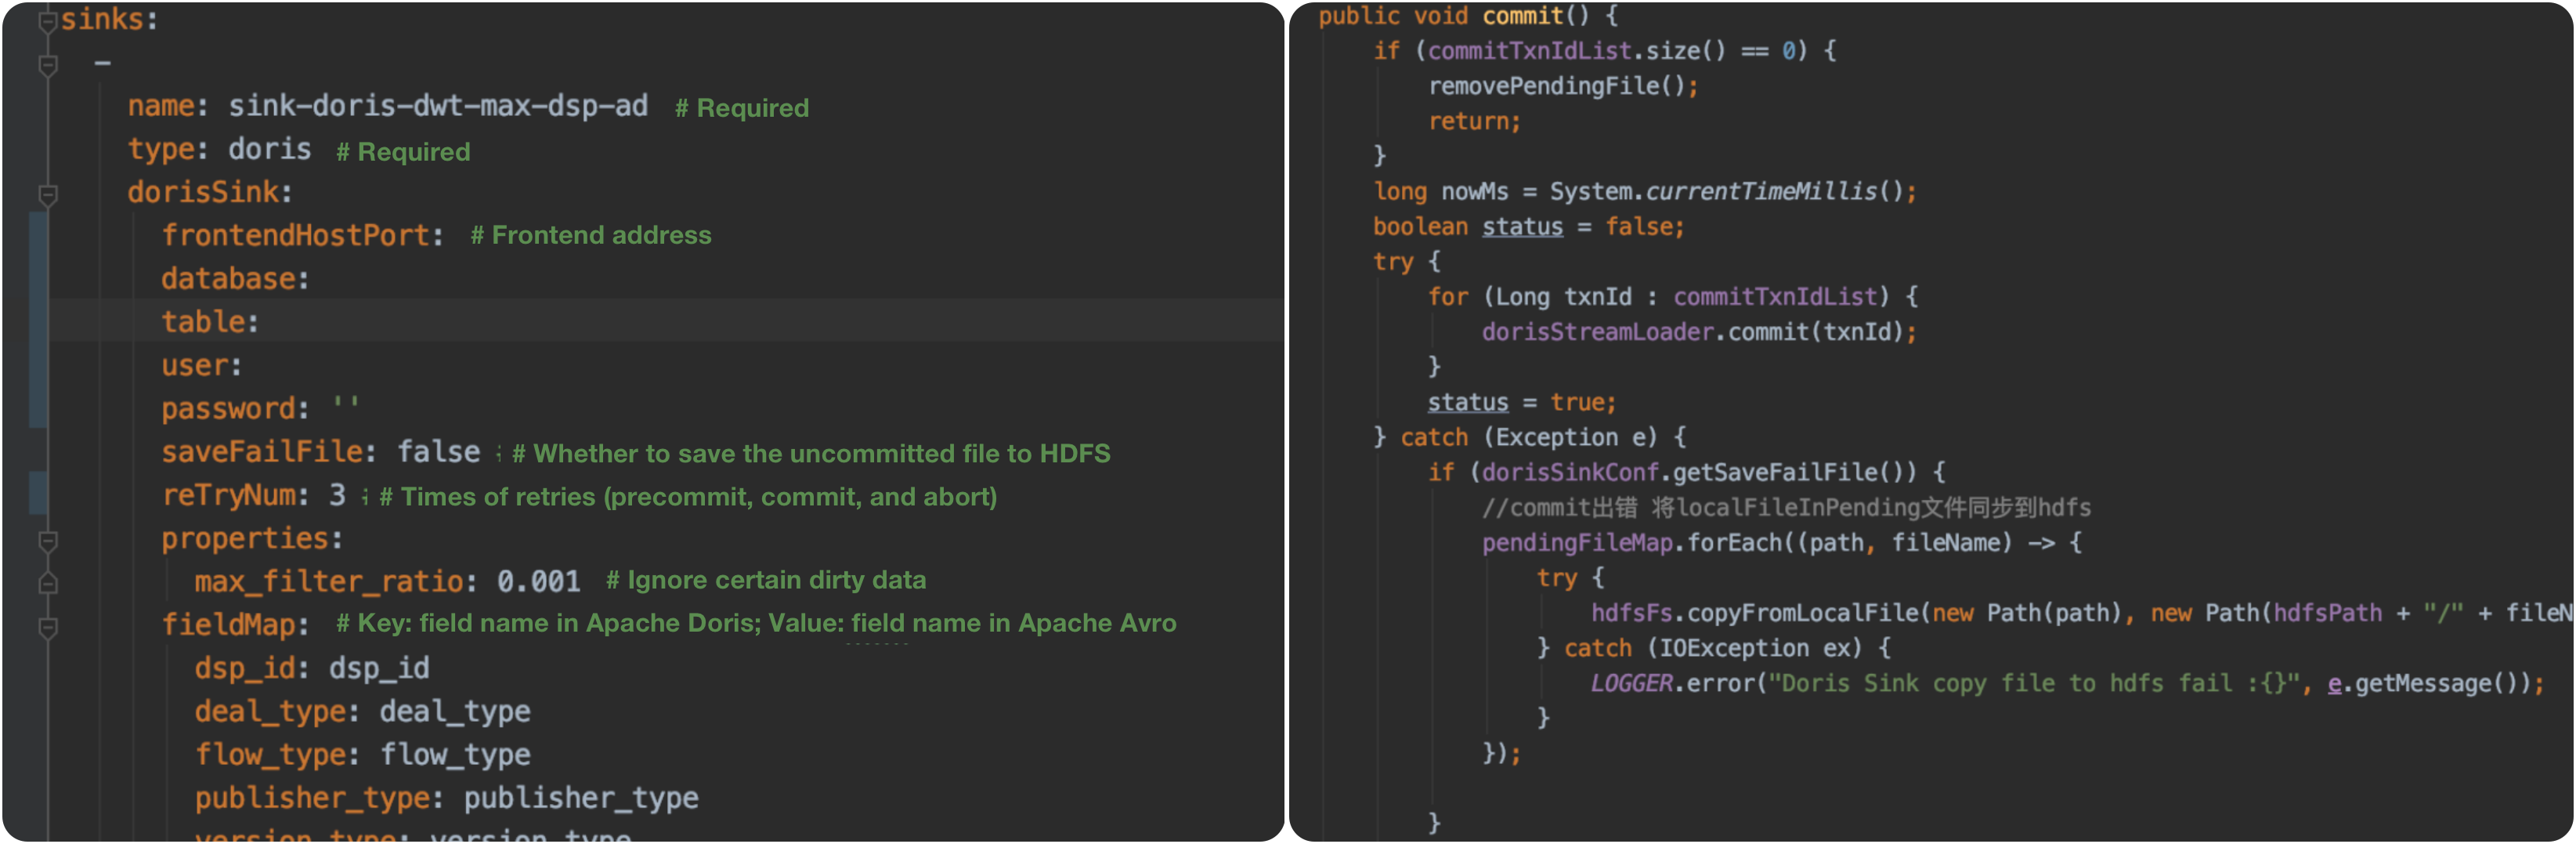2576x844 pixels.
Task: Collapse the sinks block fold marker
Action: (x=47, y=21)
